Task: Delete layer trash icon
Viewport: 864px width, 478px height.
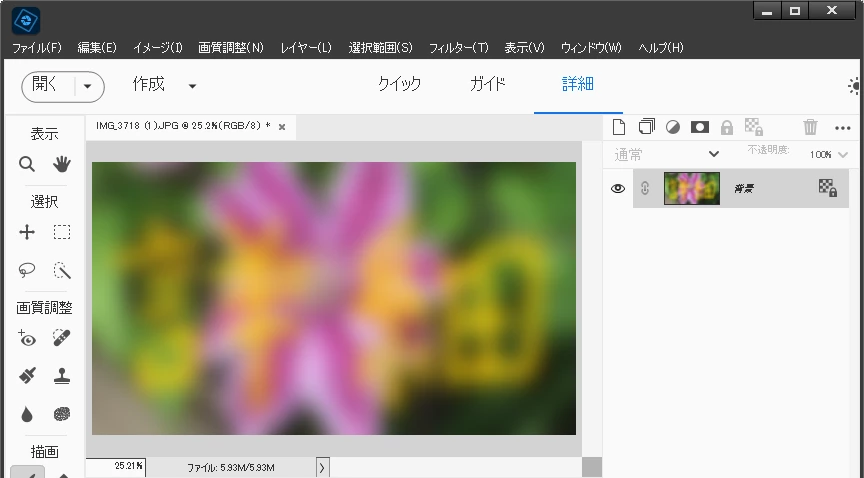Action: point(810,127)
